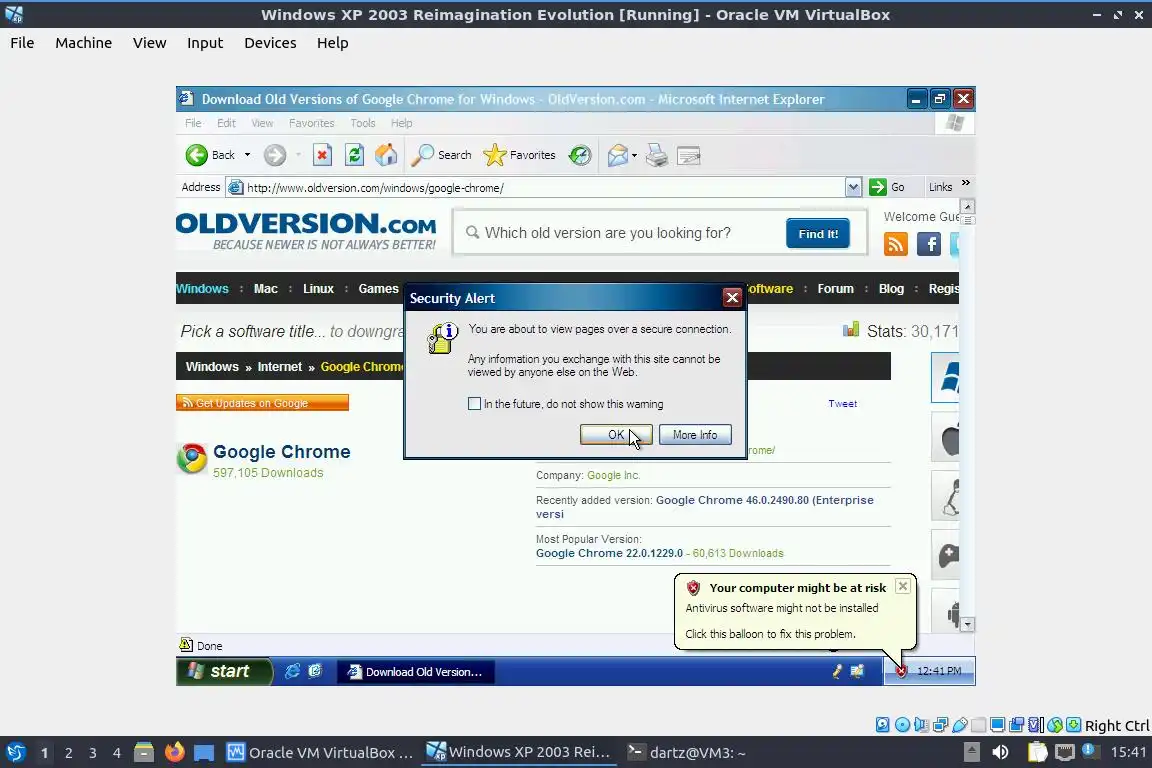Open the VirtualBox Devices menu
The width and height of the screenshot is (1152, 768).
pyautogui.click(x=270, y=43)
